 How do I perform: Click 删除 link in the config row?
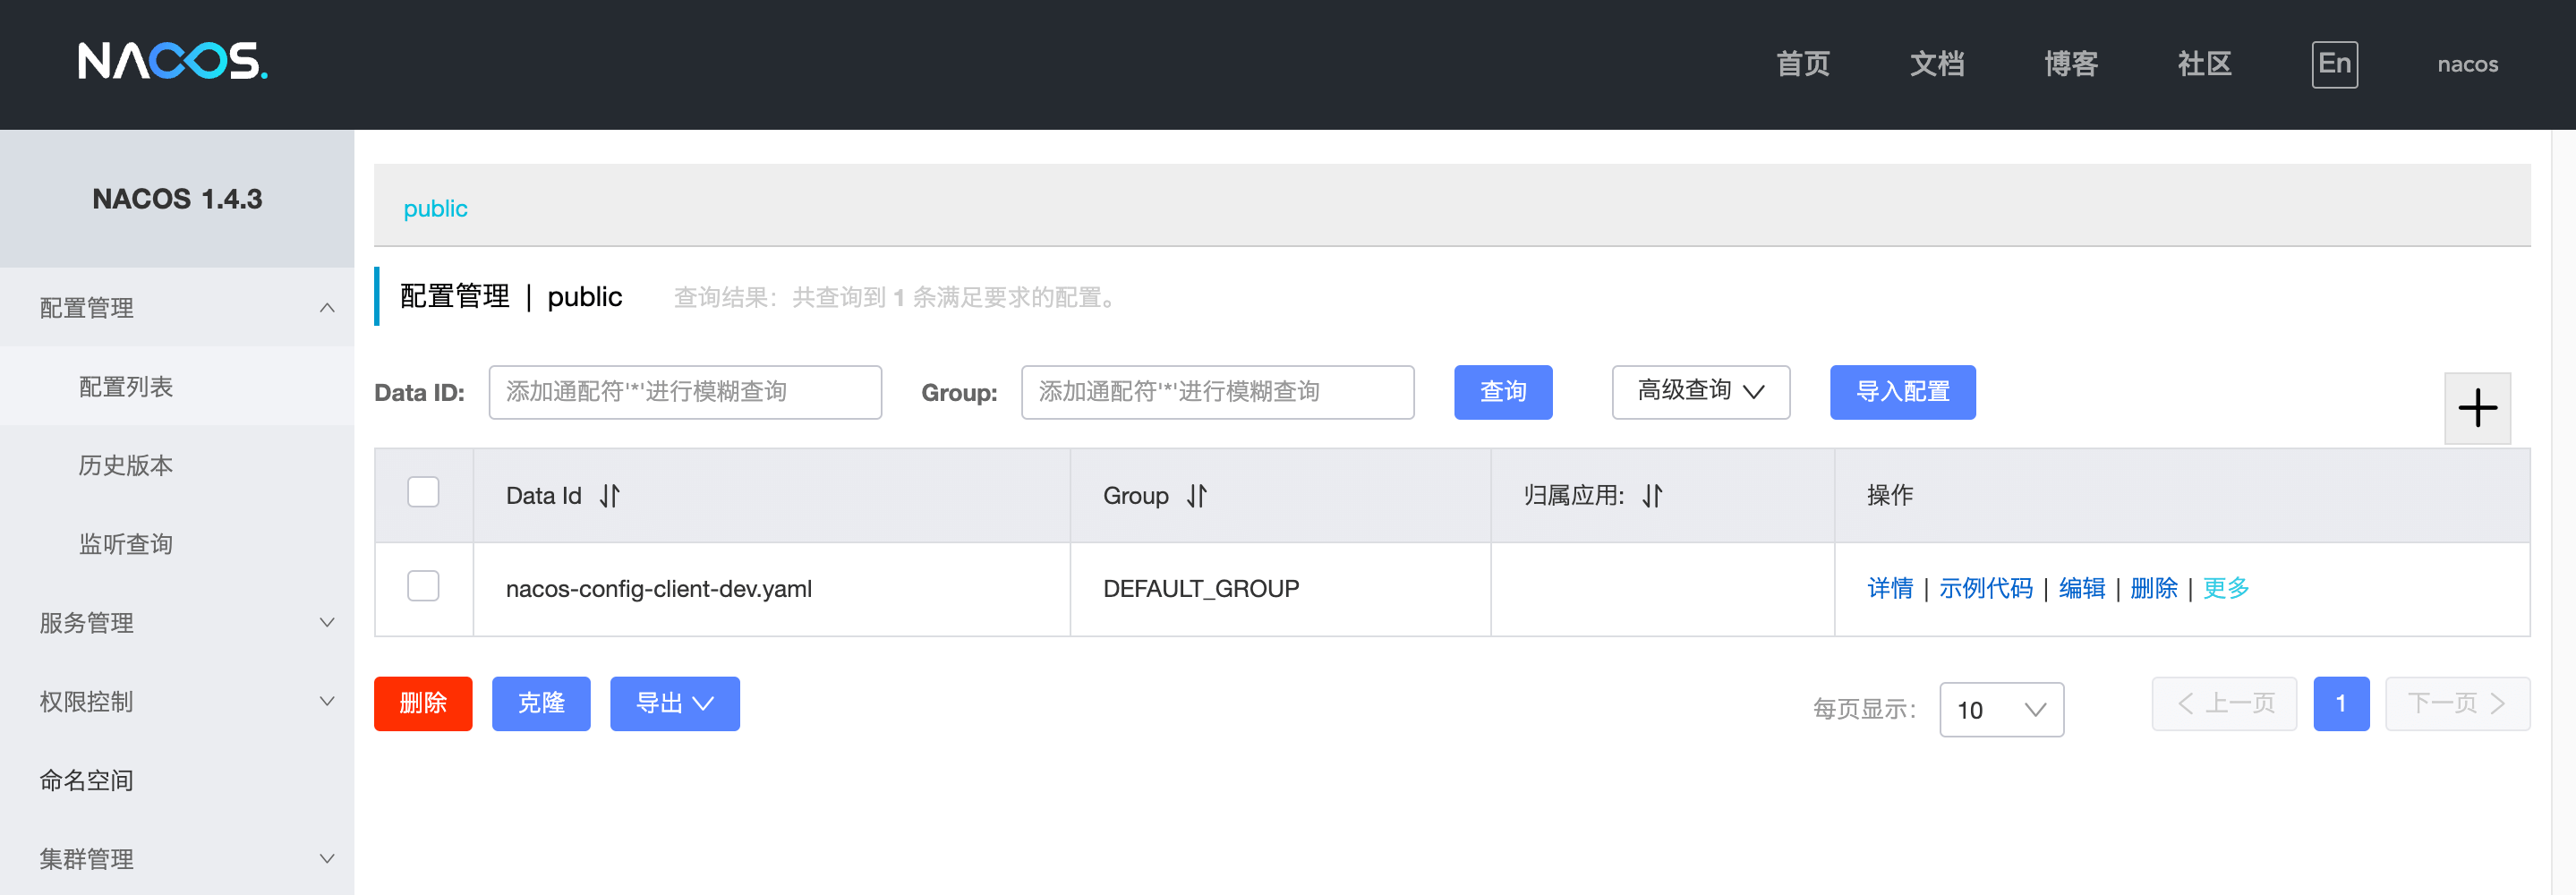tap(2154, 588)
